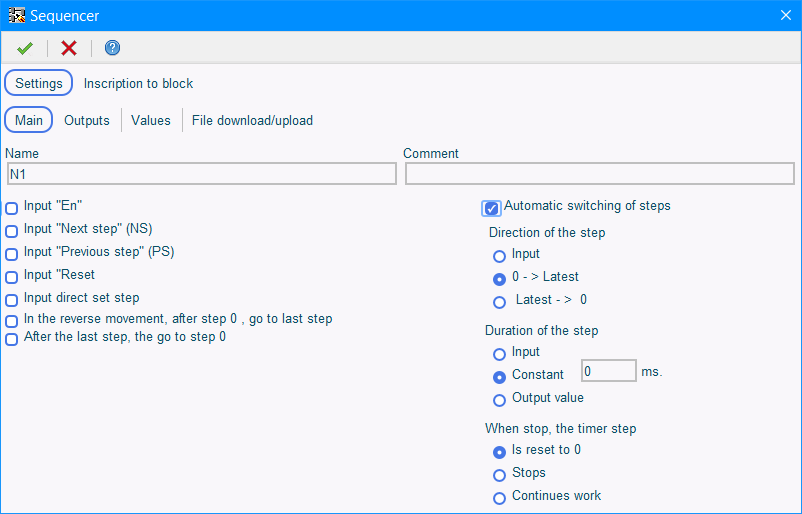The height and width of the screenshot is (514, 802).
Task: Switch to the Outputs tab
Action: point(86,120)
